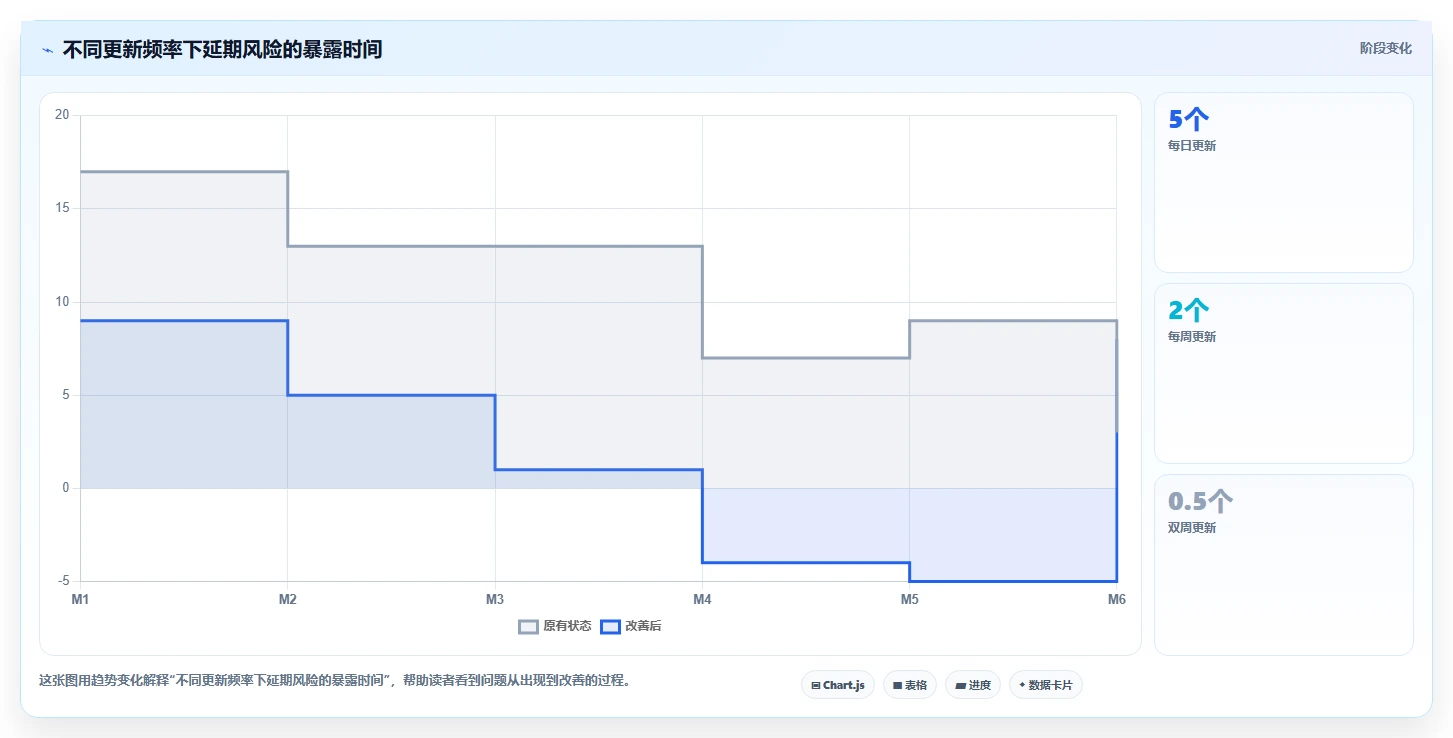Click the y-axis value 20
Image resolution: width=1453 pixels, height=738 pixels.
click(62, 115)
